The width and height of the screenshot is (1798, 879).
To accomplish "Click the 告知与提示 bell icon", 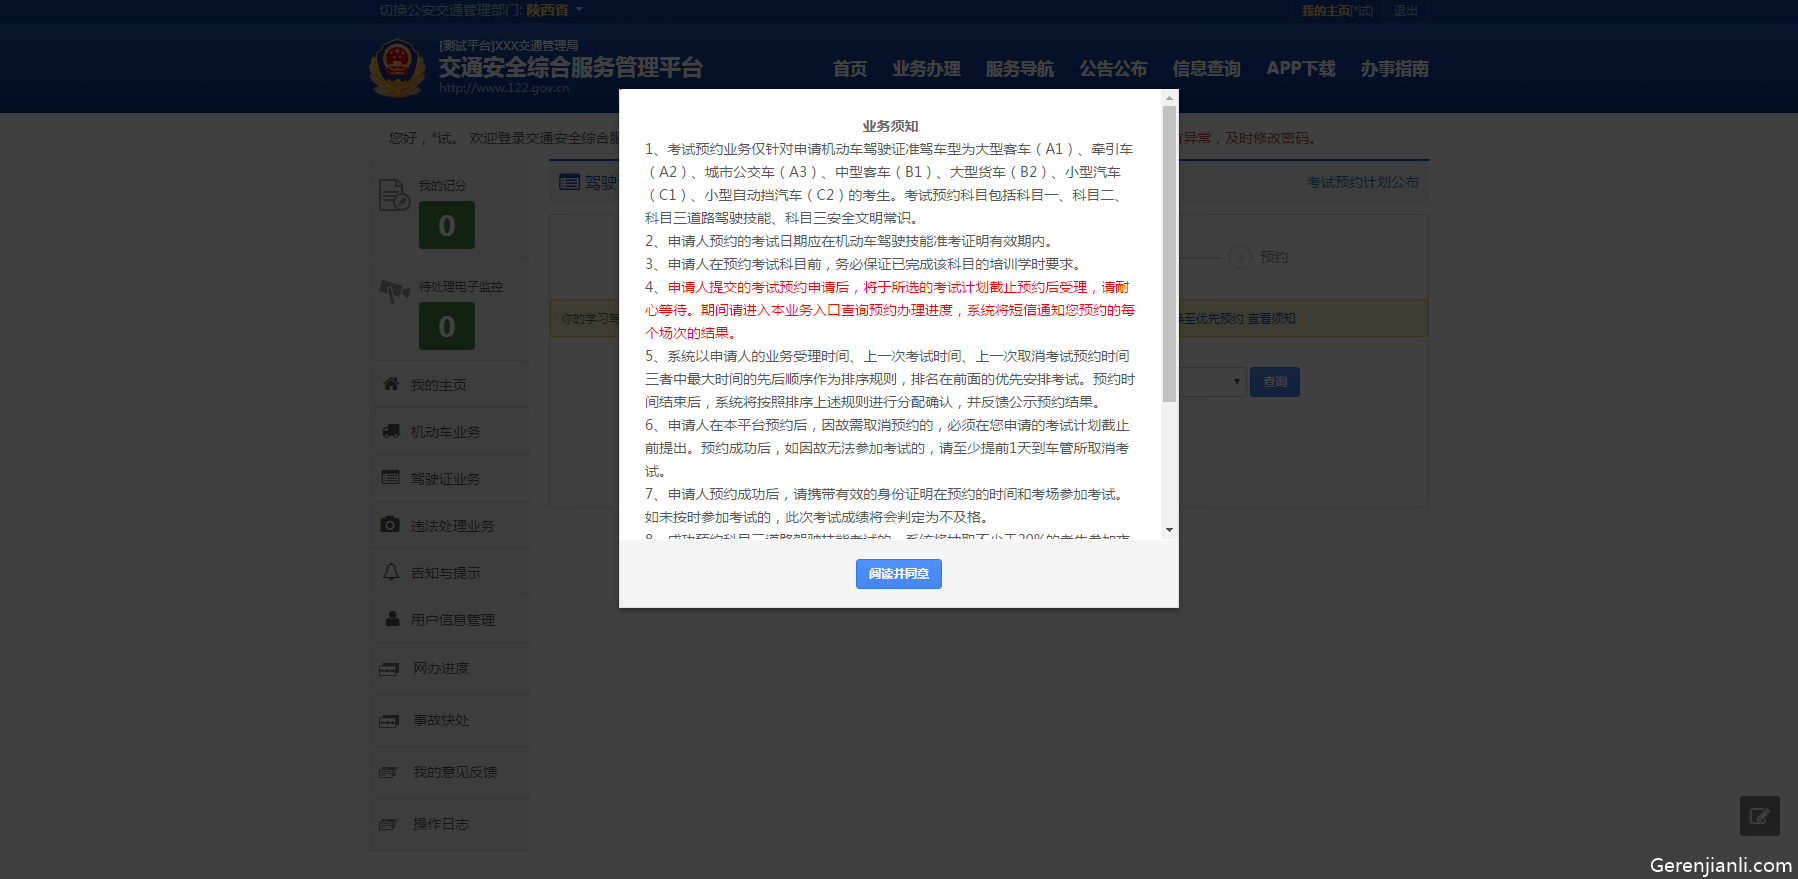I will tap(391, 572).
